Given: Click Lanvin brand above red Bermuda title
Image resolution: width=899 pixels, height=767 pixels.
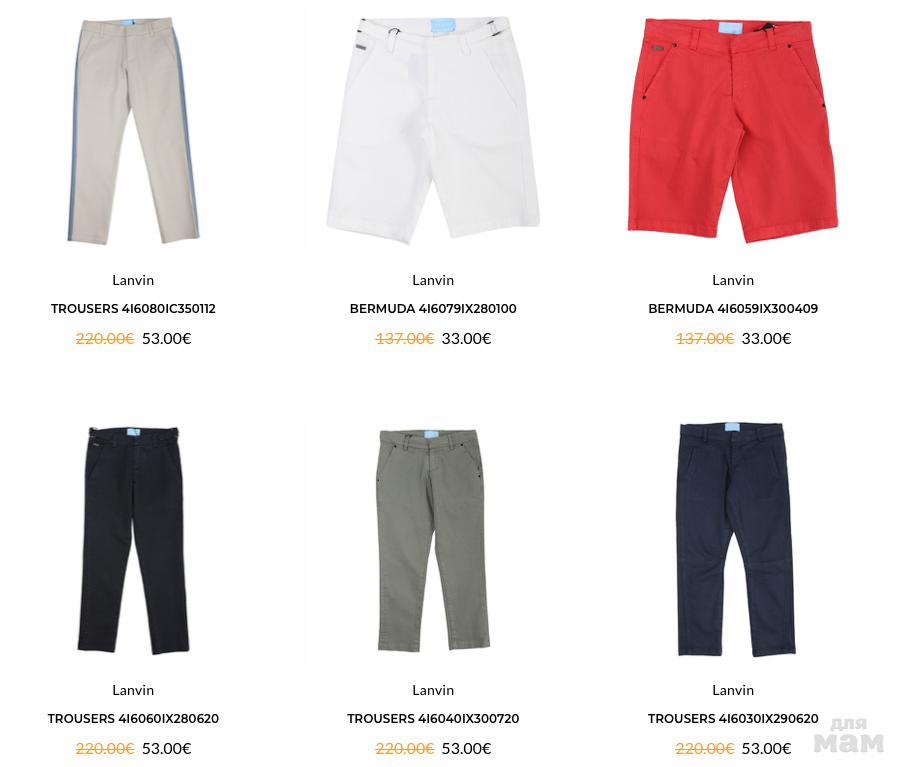Looking at the screenshot, I should (x=733, y=280).
